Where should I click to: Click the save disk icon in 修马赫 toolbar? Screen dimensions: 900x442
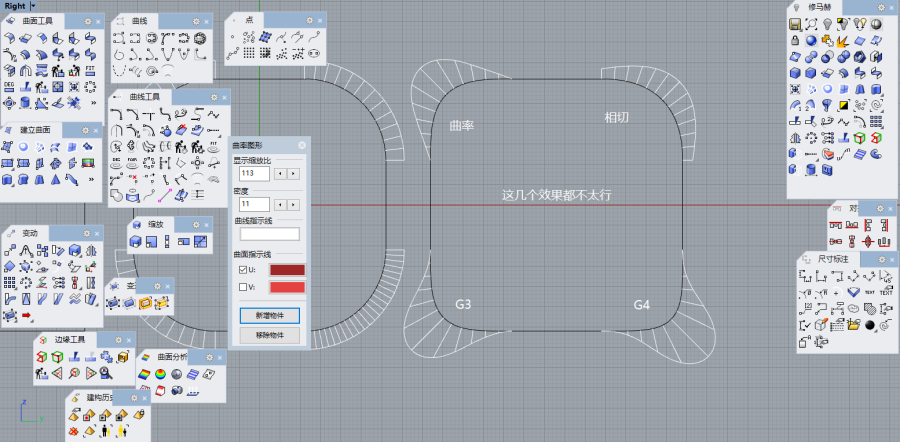click(794, 24)
